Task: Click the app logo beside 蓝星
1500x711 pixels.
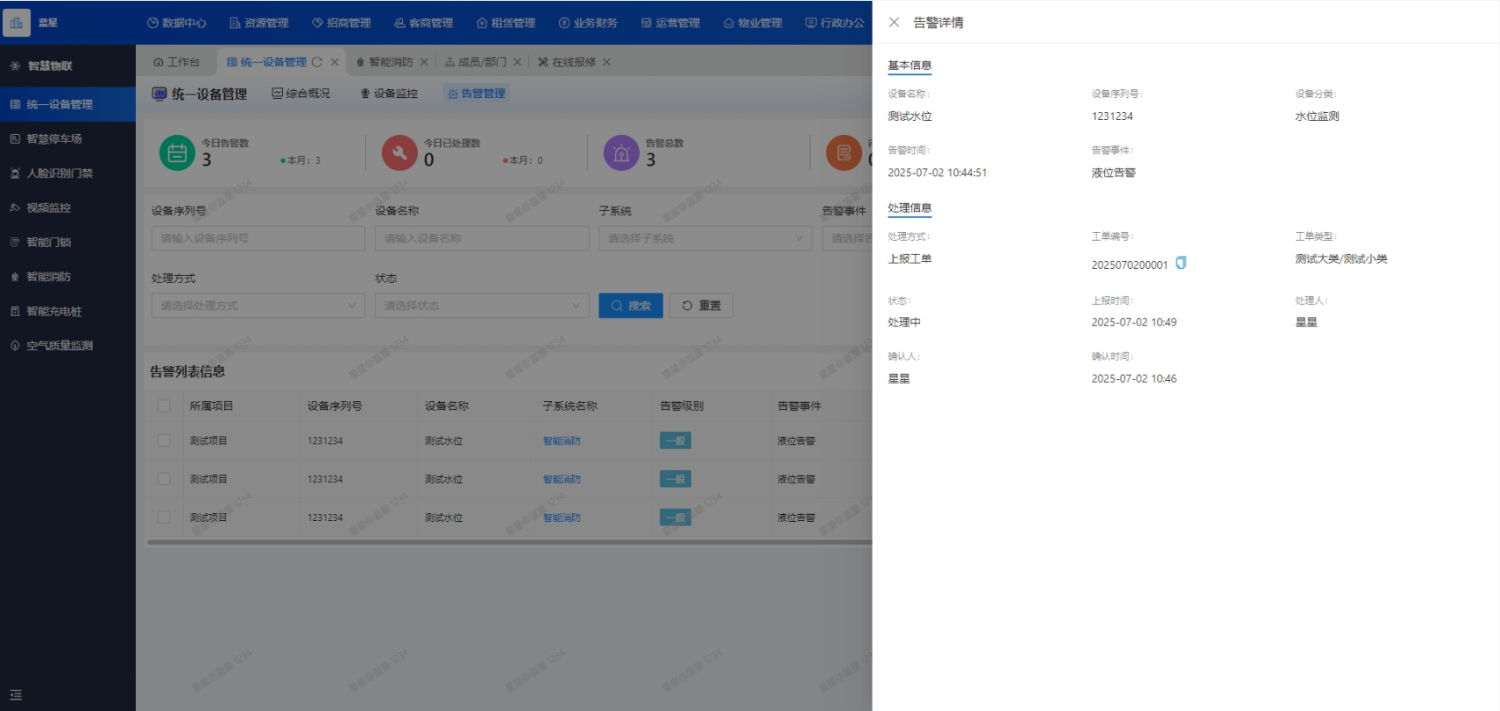Action: (x=17, y=21)
